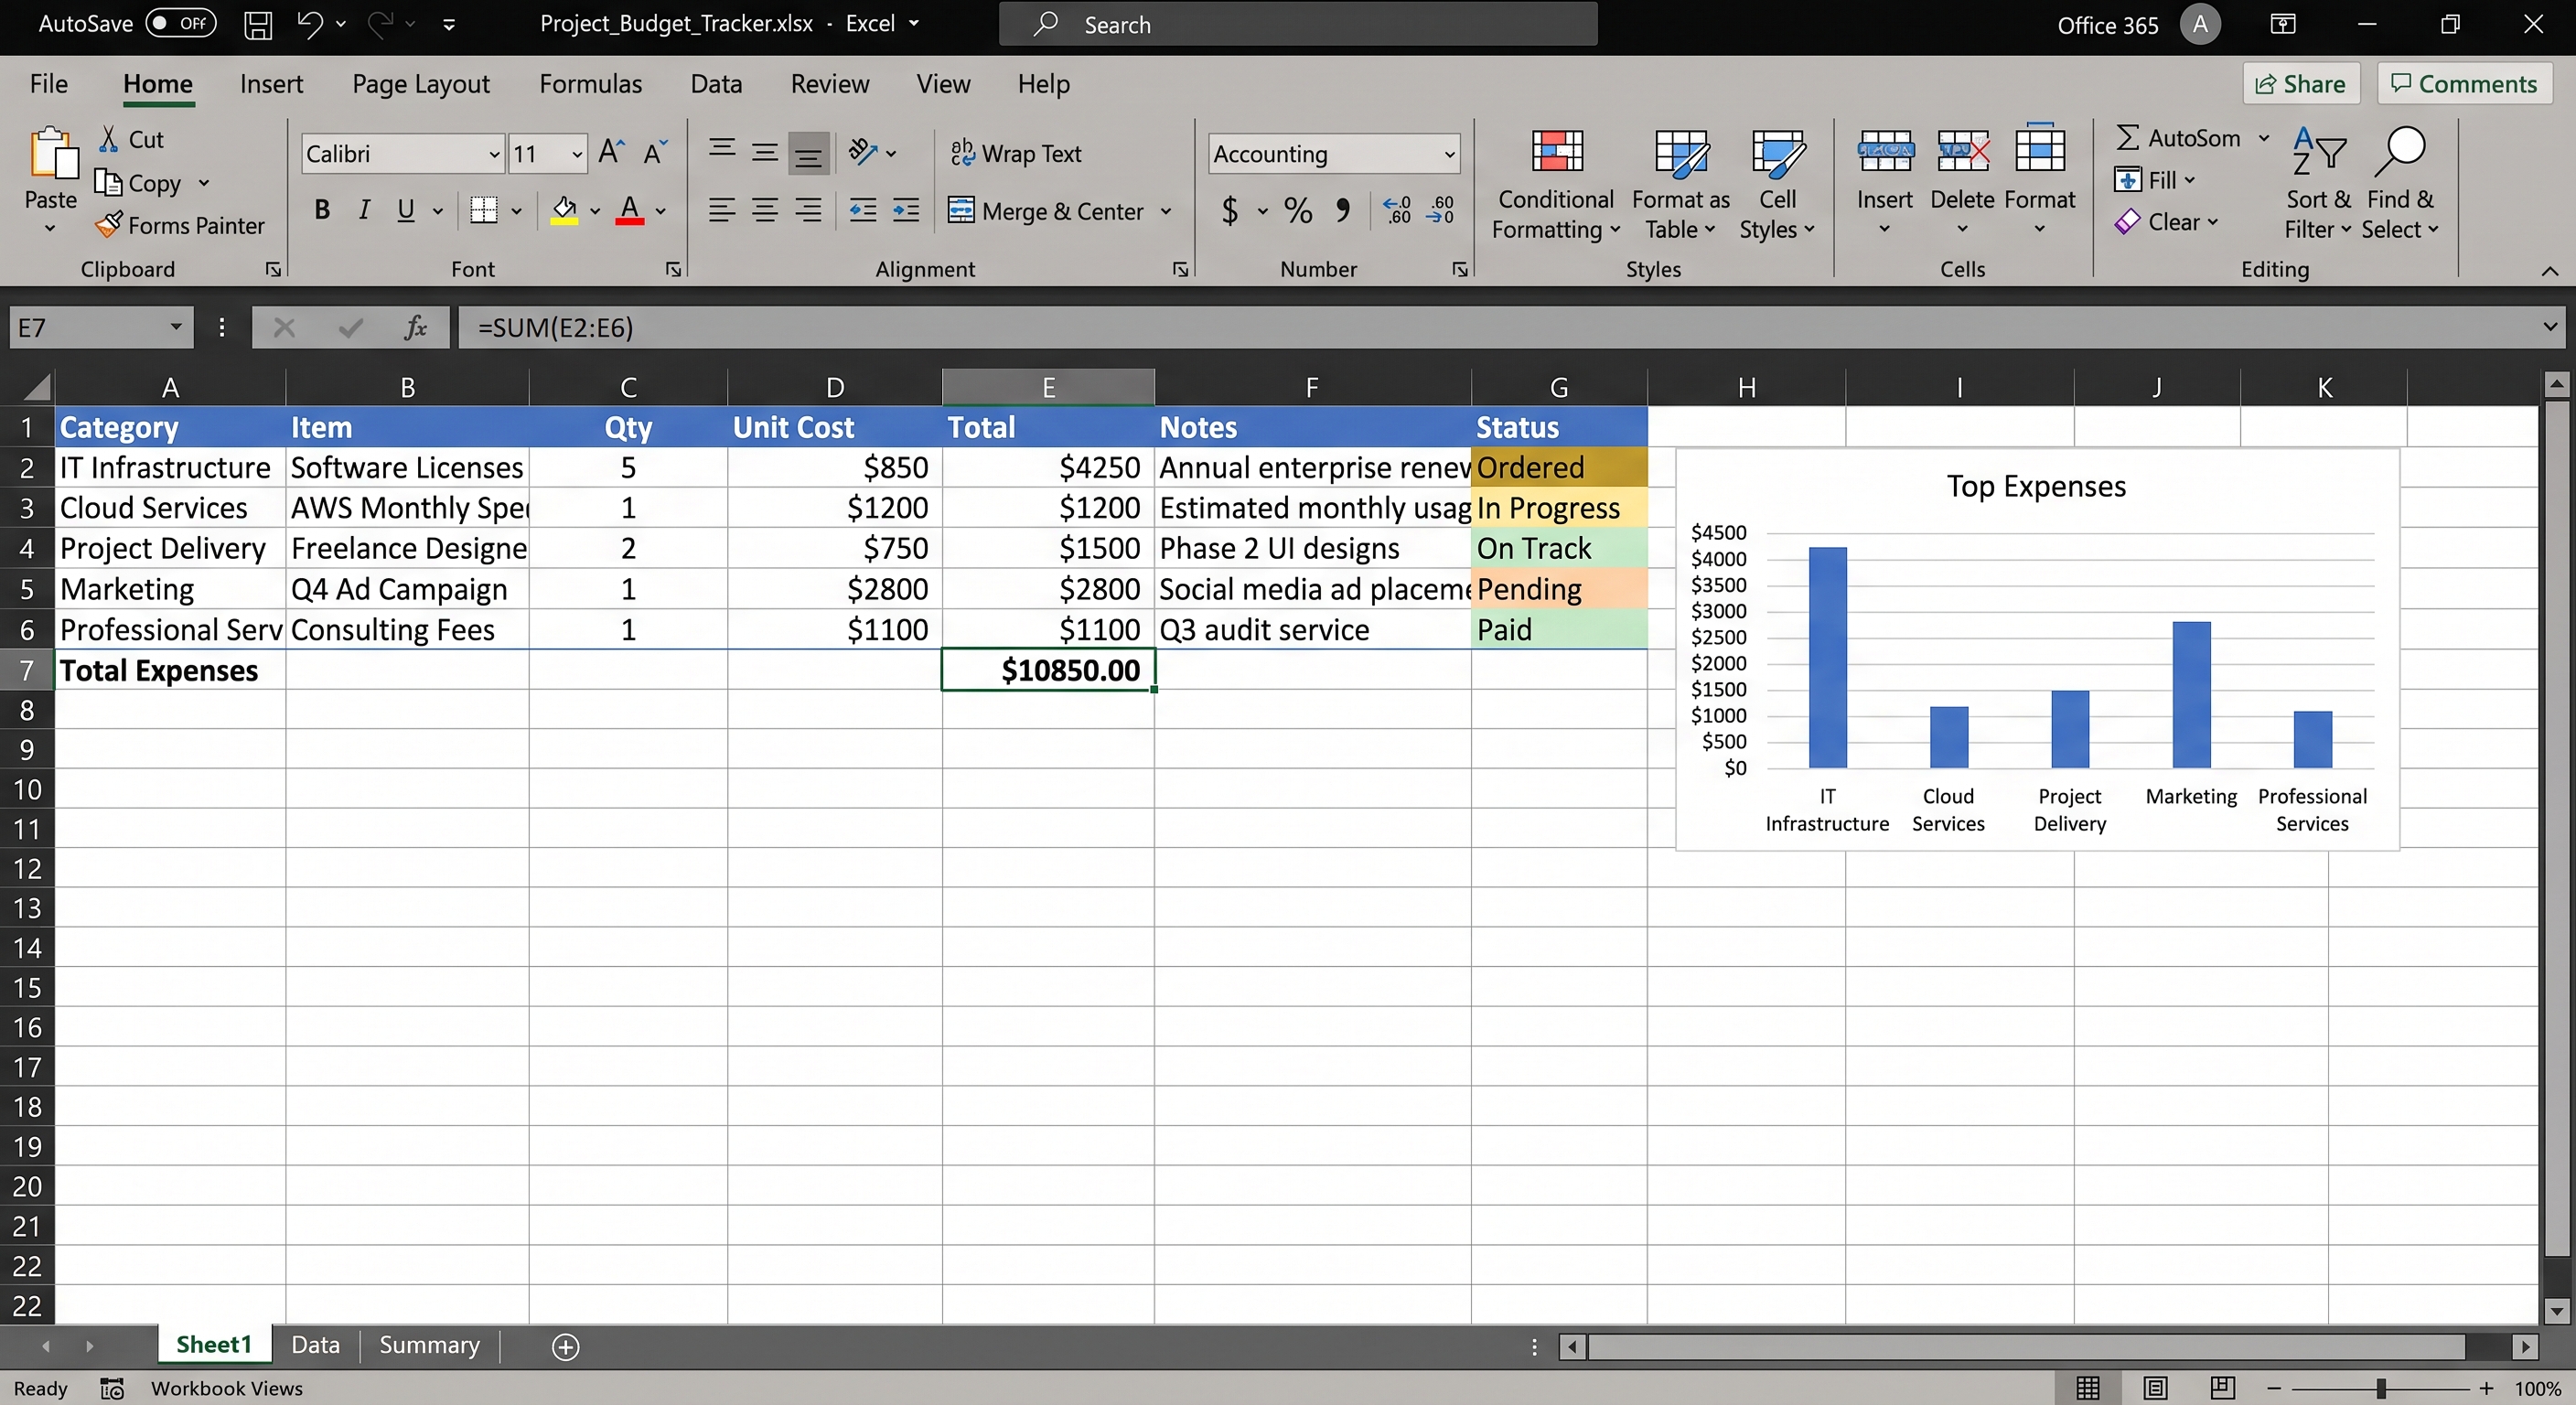Click the AutoSom button
The image size is (2576, 1405).
click(2178, 138)
